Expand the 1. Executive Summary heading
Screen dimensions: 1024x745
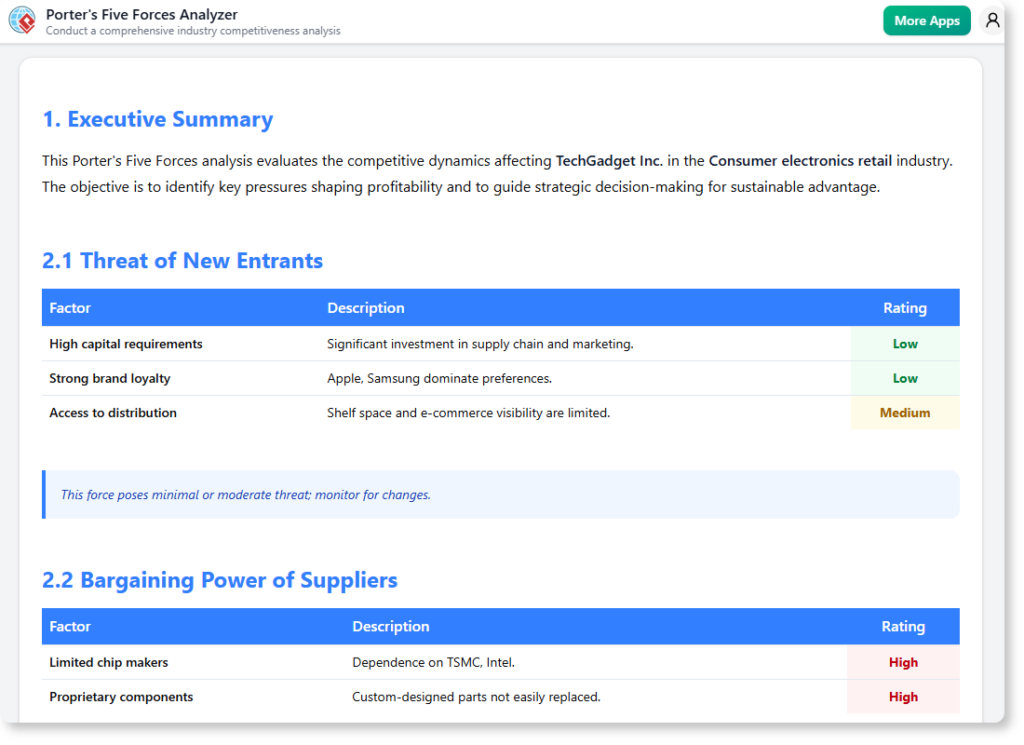pyautogui.click(x=157, y=119)
